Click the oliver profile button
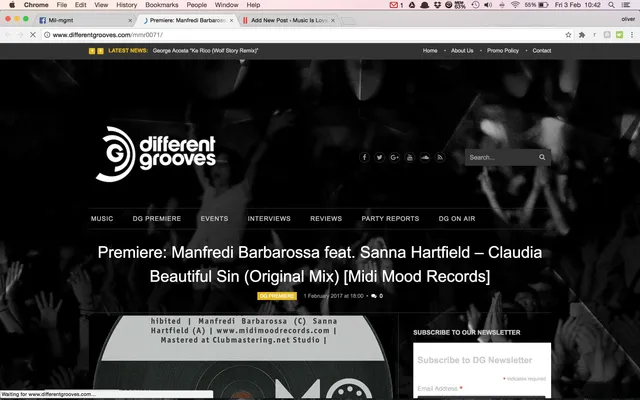The width and height of the screenshot is (640, 400). click(628, 19)
